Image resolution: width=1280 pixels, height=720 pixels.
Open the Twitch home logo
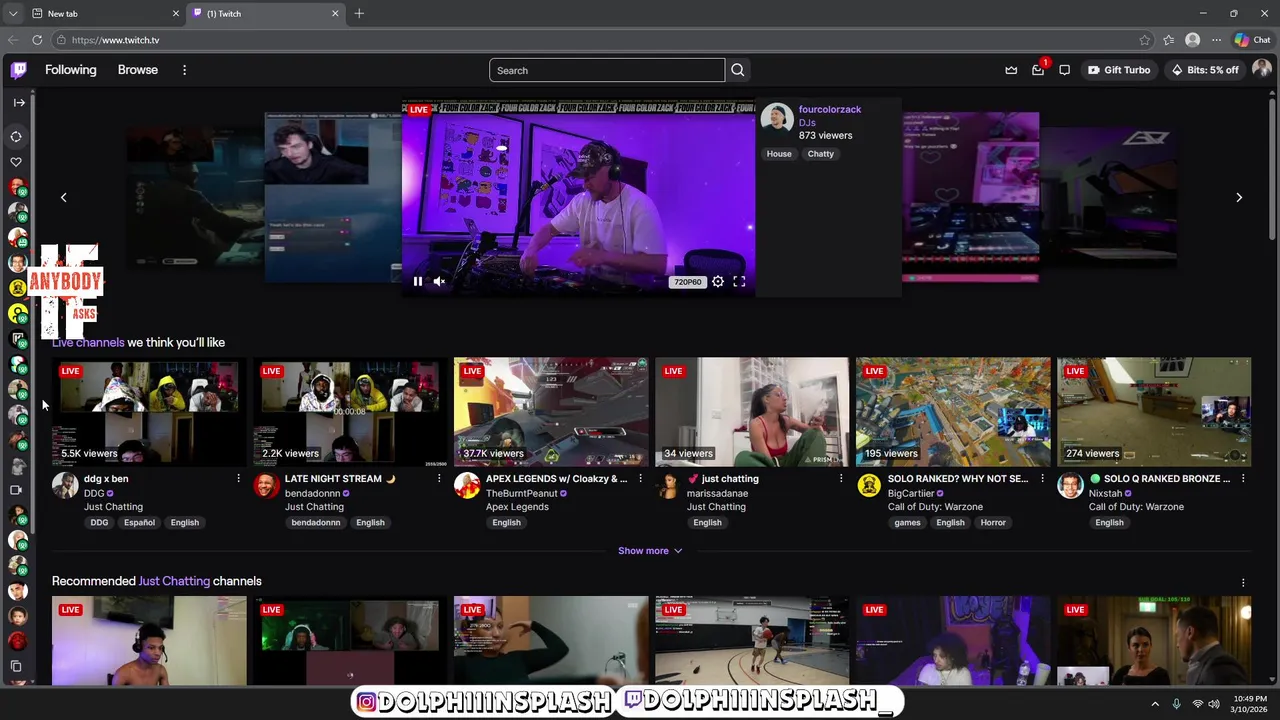pos(19,70)
